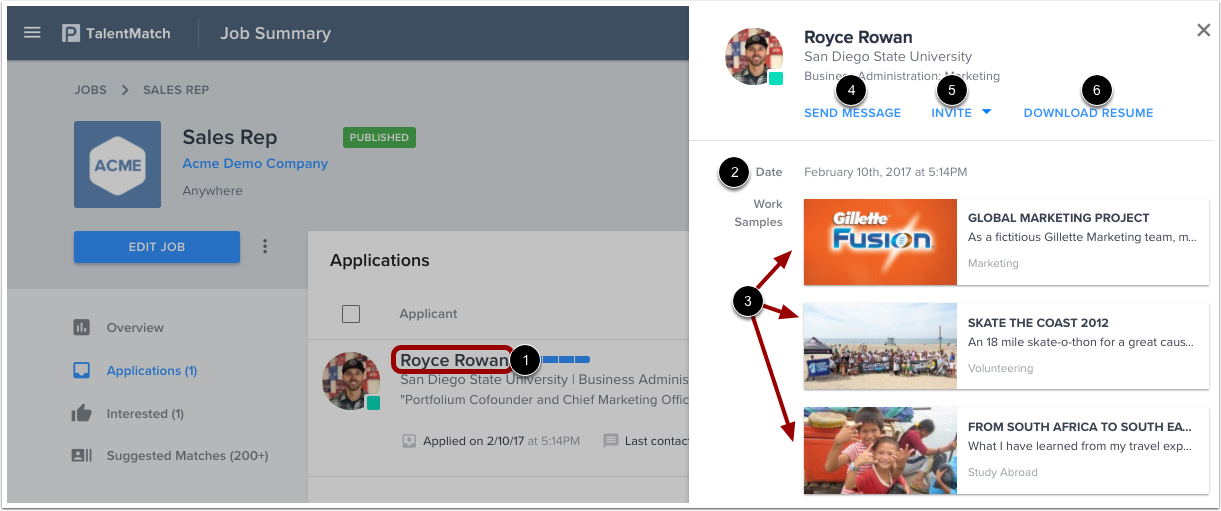Viewport: 1221px width, 511px height.
Task: Open the Skate the Coast group photo thumbnail
Action: (880, 346)
